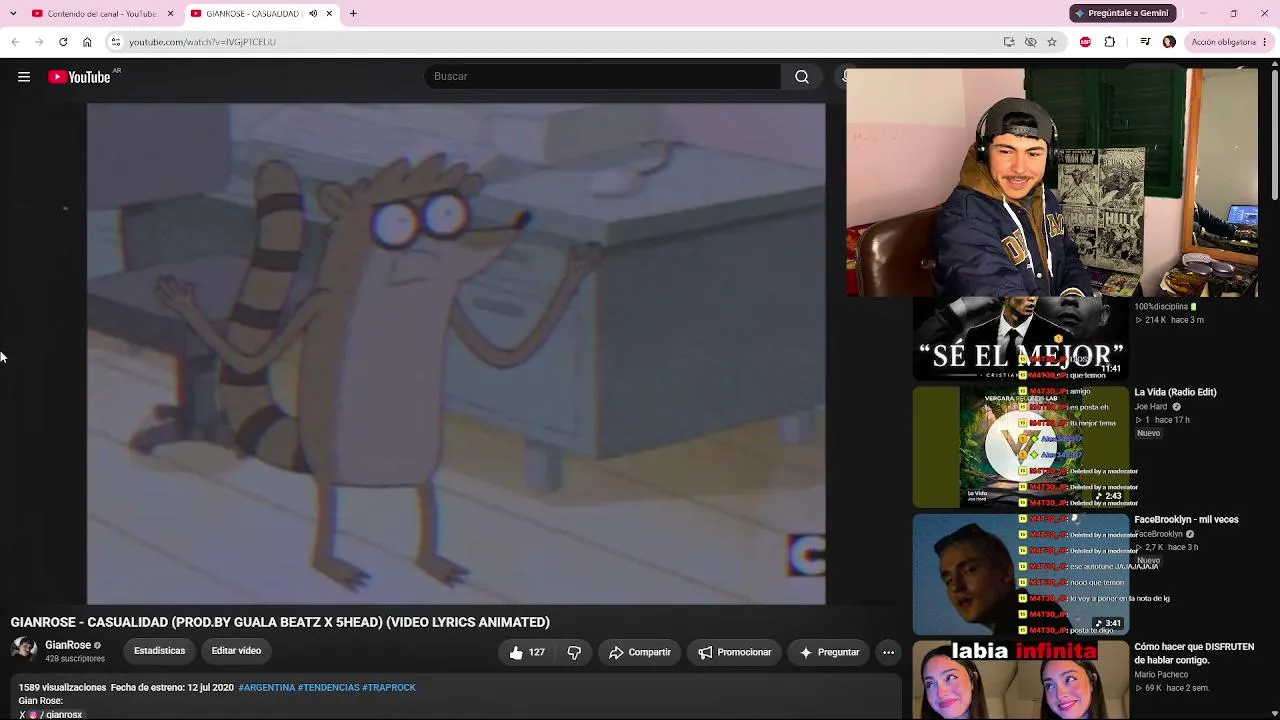1280x720 pixels.
Task: Click Cómo hacer que DISFRUTEN title
Action: pos(1194,654)
